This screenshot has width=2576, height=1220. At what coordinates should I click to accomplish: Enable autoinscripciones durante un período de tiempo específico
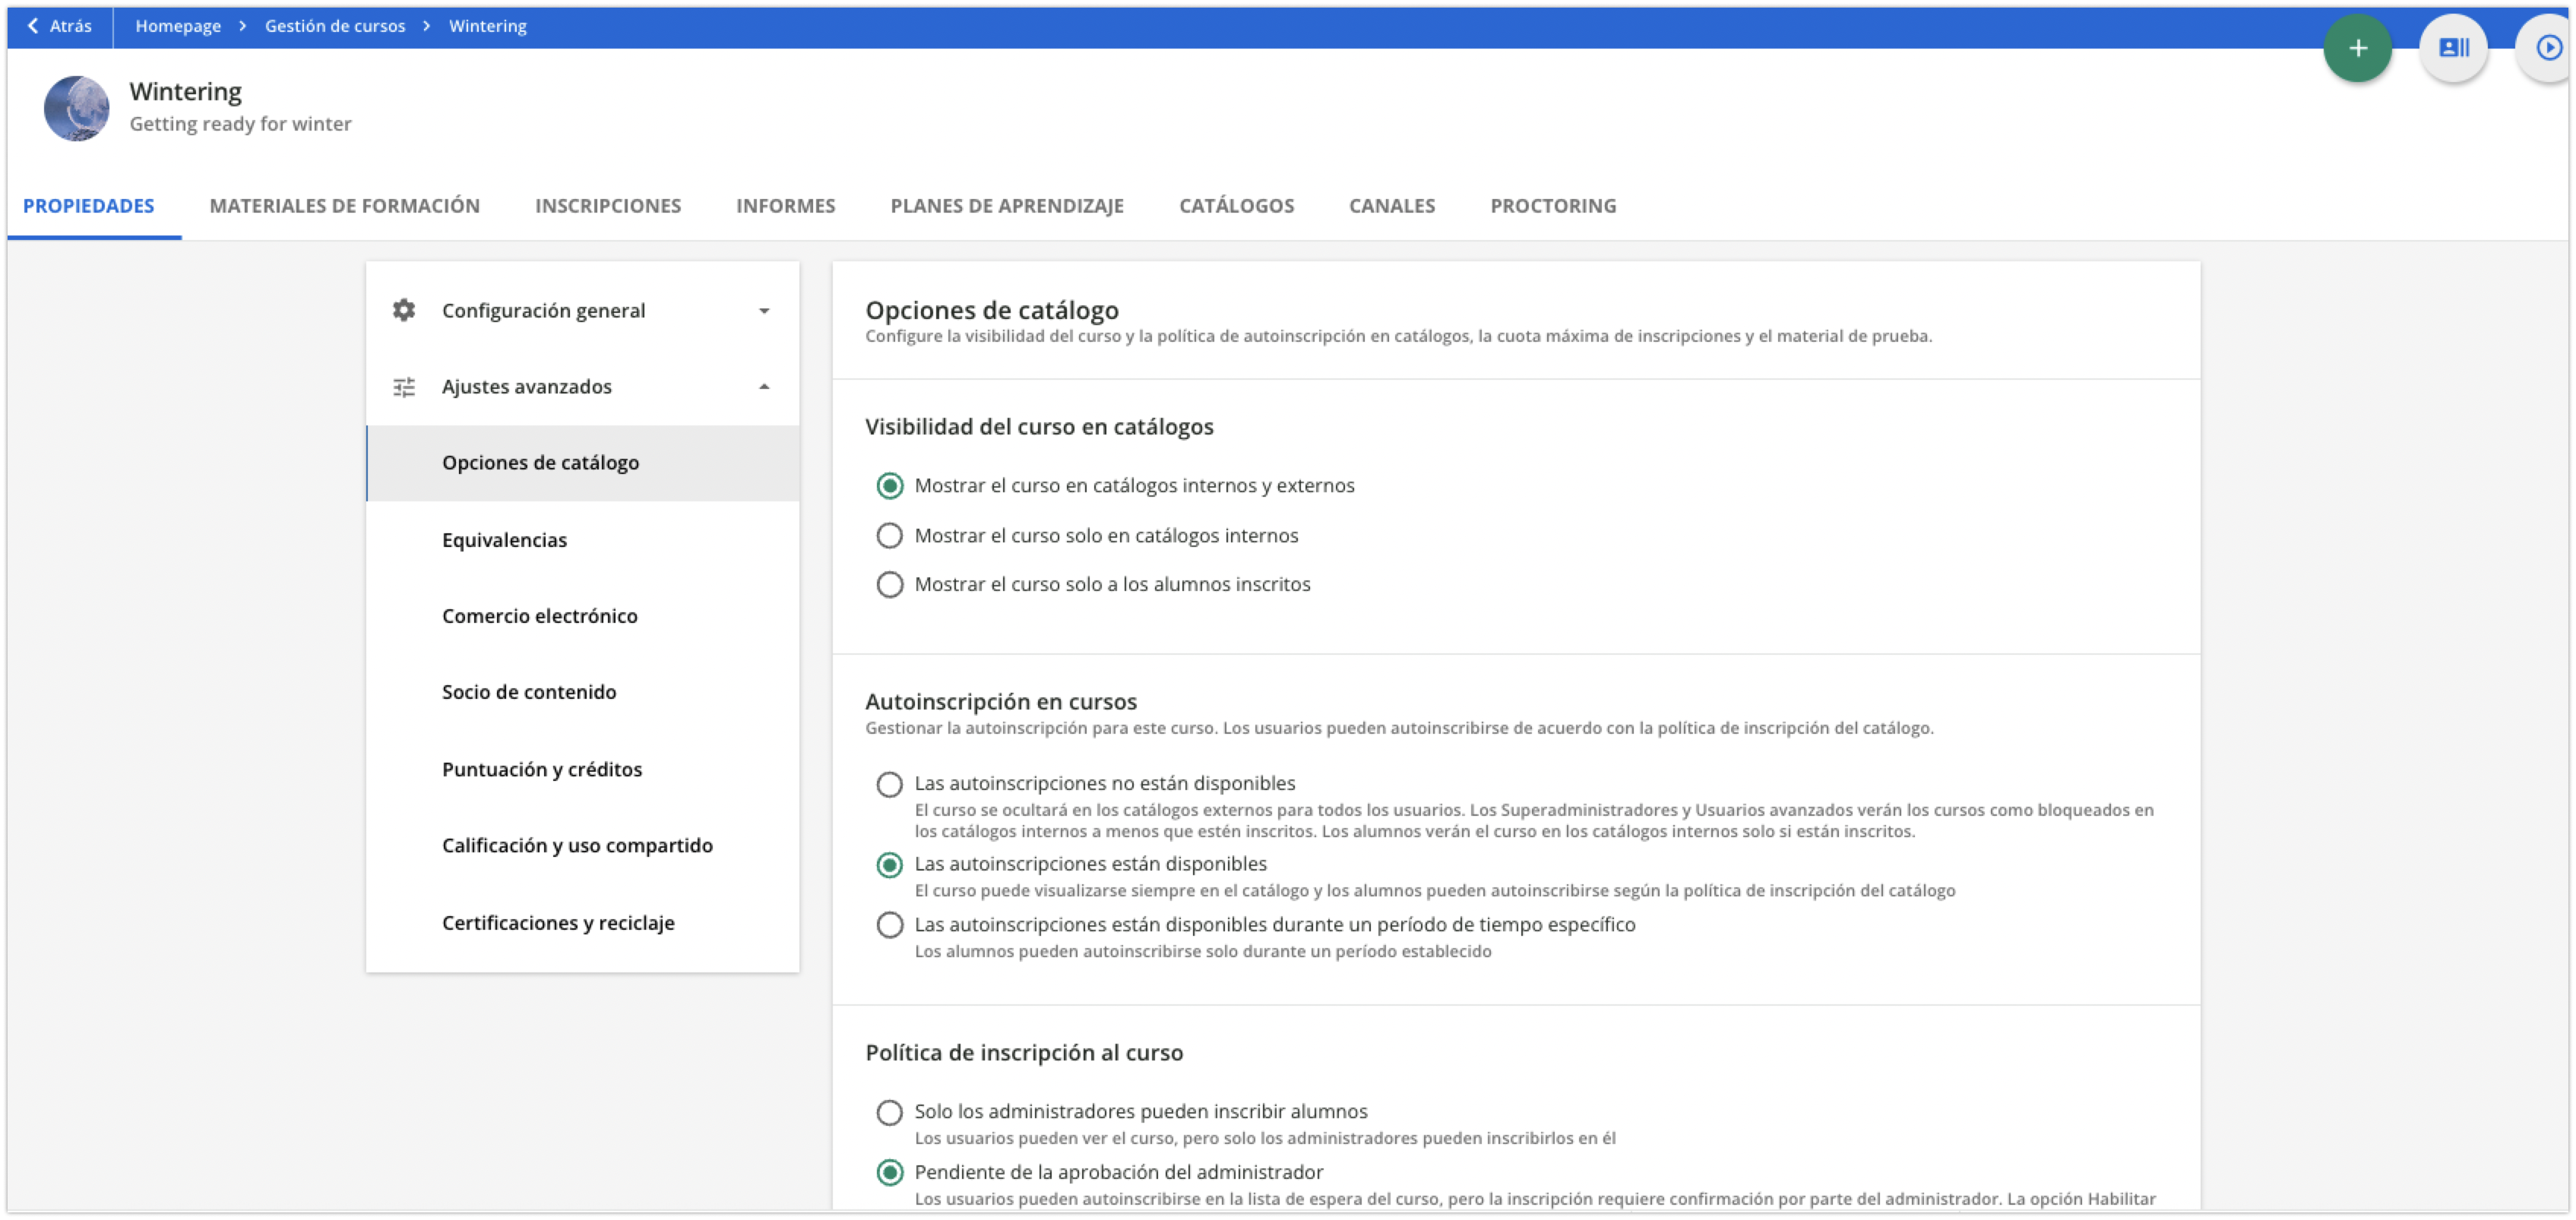[889, 924]
